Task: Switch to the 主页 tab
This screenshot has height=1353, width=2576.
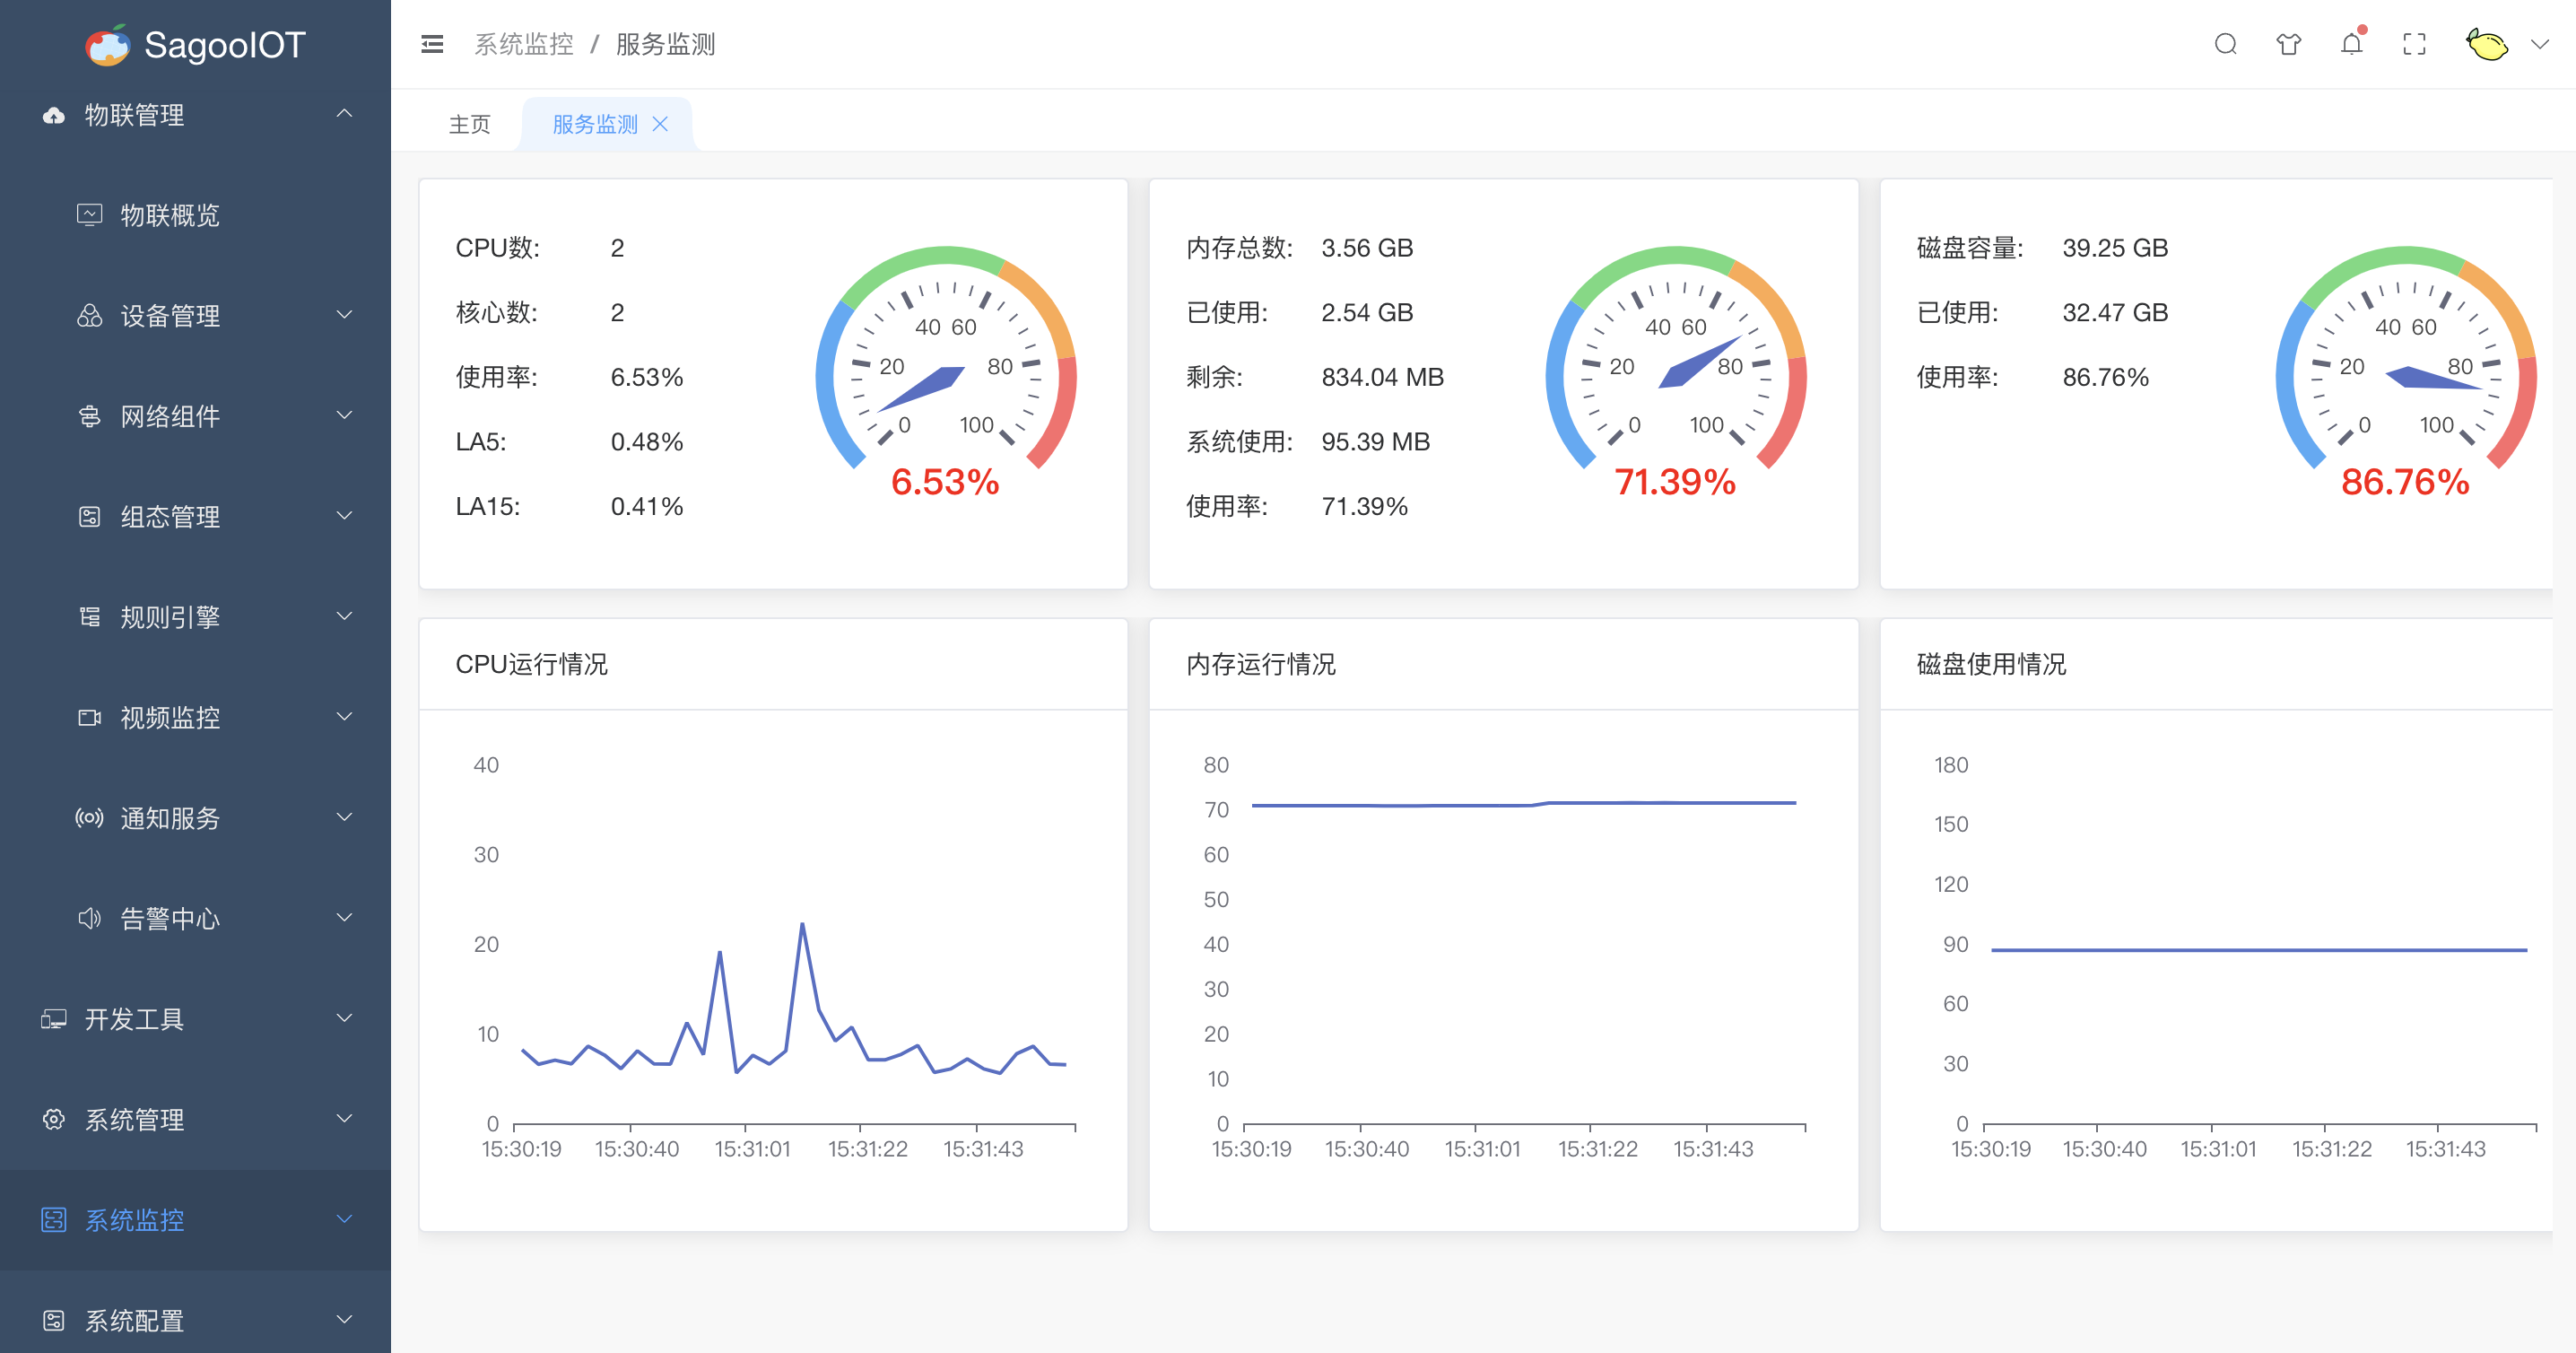Action: click(x=469, y=124)
